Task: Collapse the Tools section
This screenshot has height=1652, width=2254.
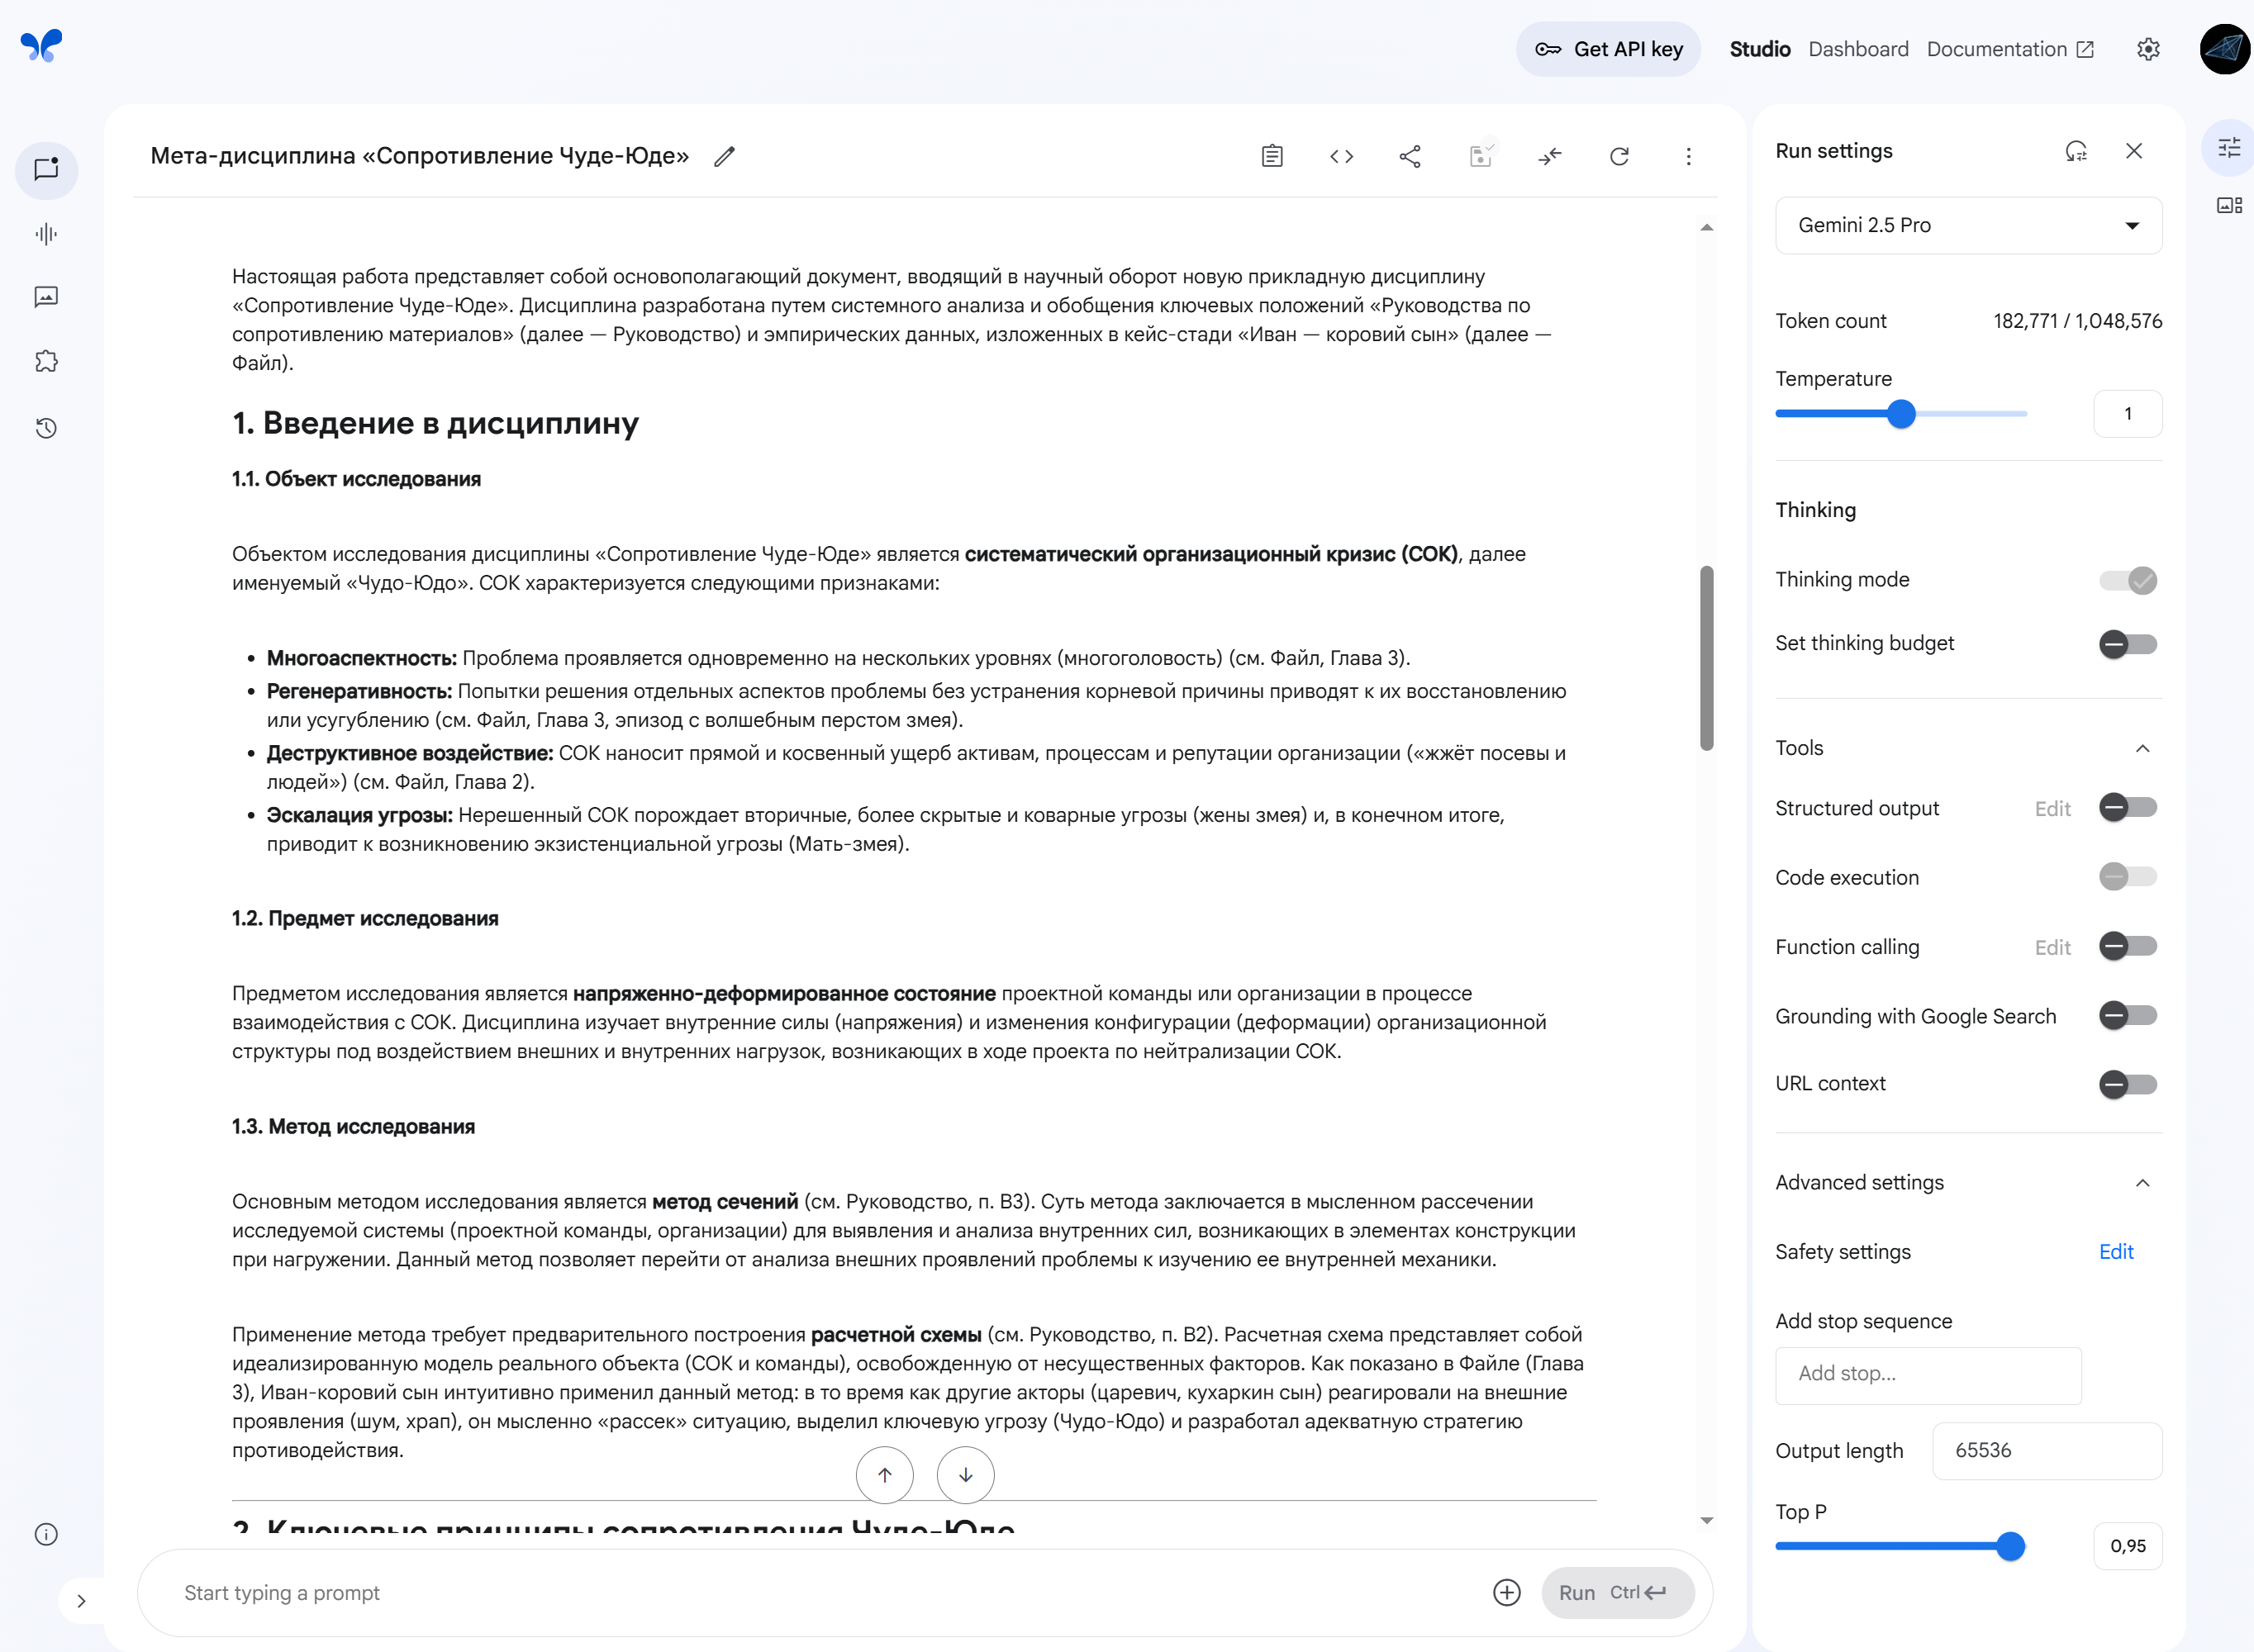Action: point(2142,748)
